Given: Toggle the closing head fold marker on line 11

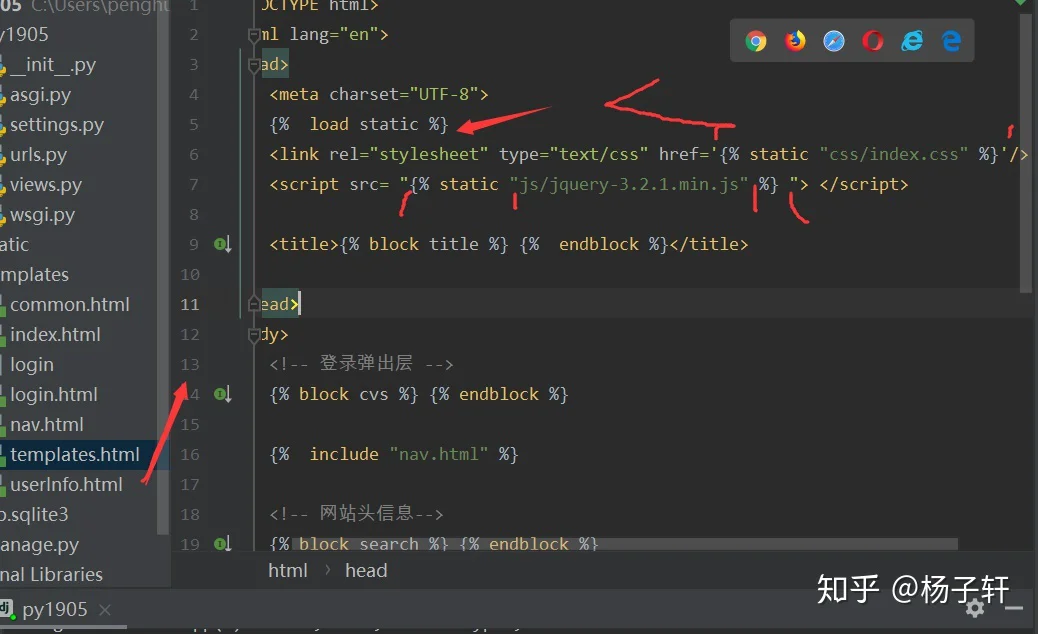Looking at the screenshot, I should 254,304.
